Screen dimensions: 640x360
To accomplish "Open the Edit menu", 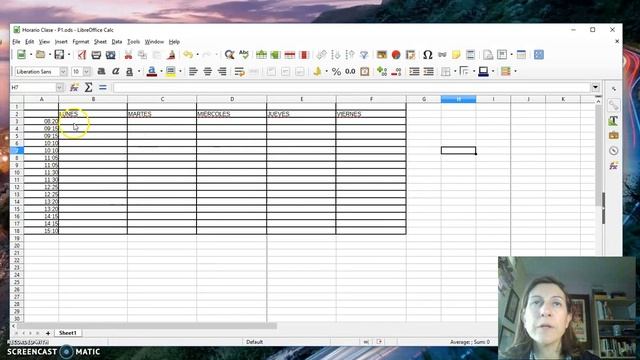I will (x=29, y=42).
